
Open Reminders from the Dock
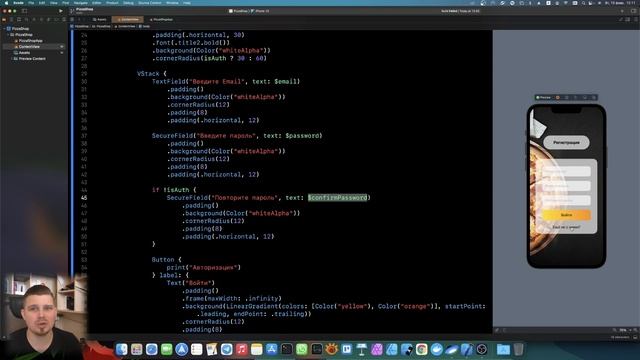click(x=197, y=349)
